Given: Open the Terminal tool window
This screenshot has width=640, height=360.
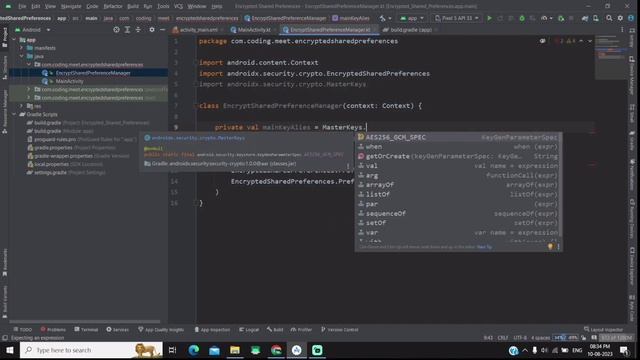Looking at the screenshot, I should (86, 329).
